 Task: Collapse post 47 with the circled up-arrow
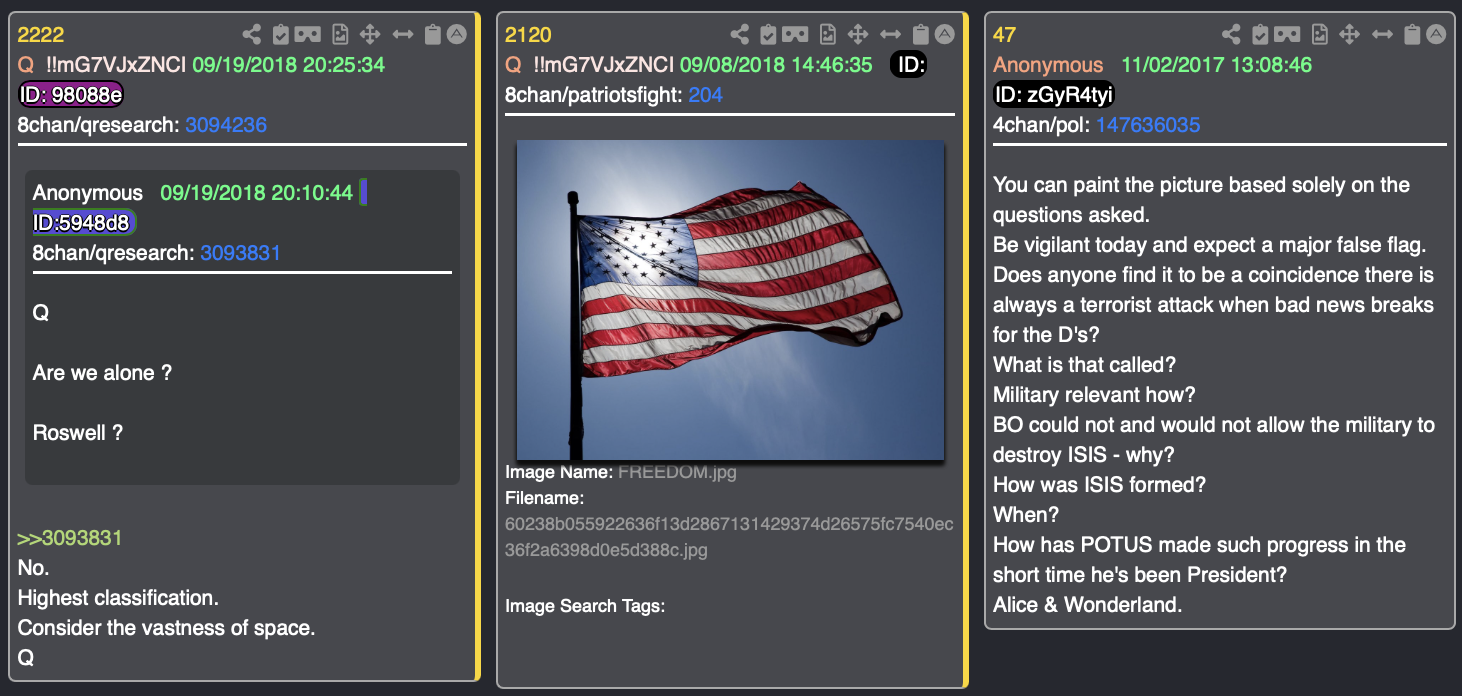point(1436,35)
